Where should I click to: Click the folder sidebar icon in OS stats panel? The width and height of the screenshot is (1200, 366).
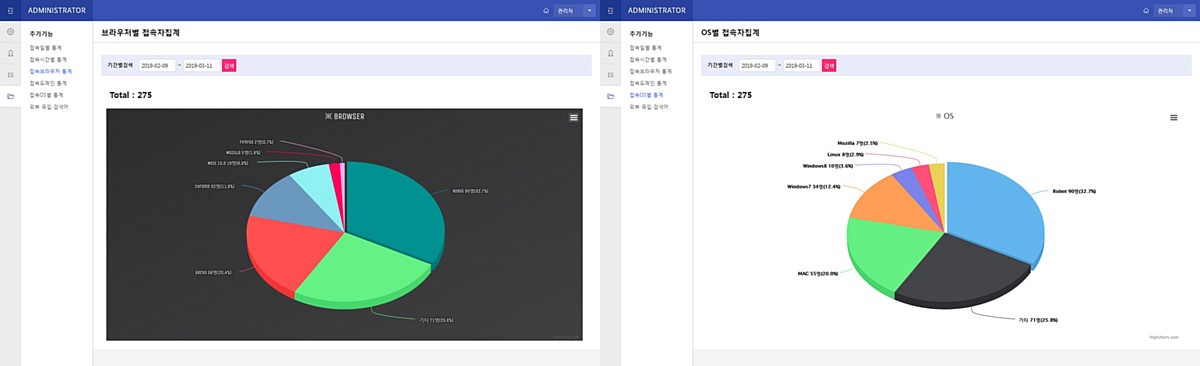[x=610, y=96]
